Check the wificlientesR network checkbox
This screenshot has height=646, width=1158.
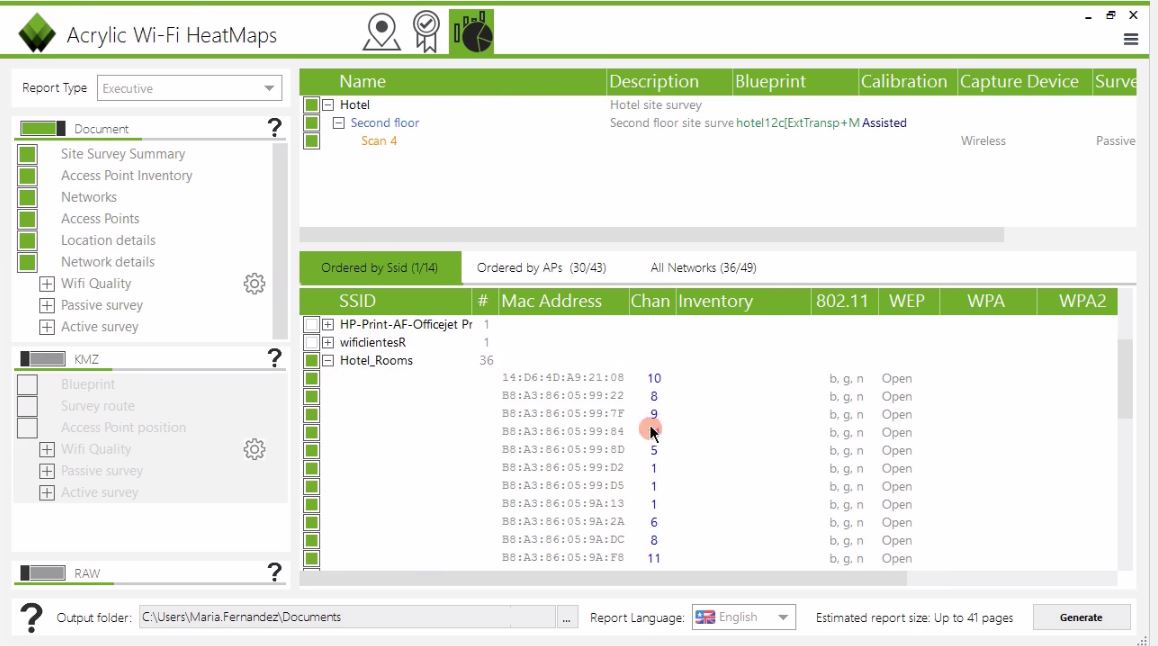pos(312,343)
